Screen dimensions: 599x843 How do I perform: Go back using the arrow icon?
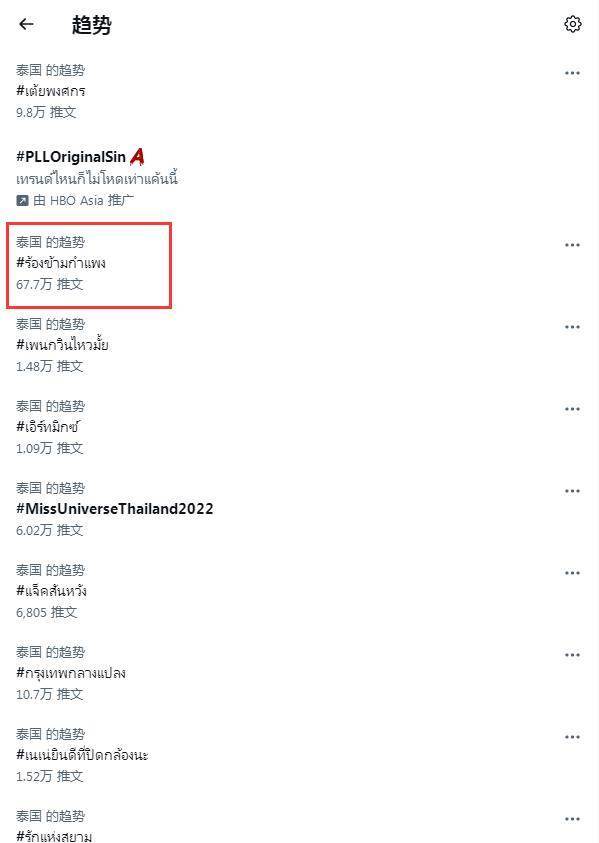(x=26, y=24)
